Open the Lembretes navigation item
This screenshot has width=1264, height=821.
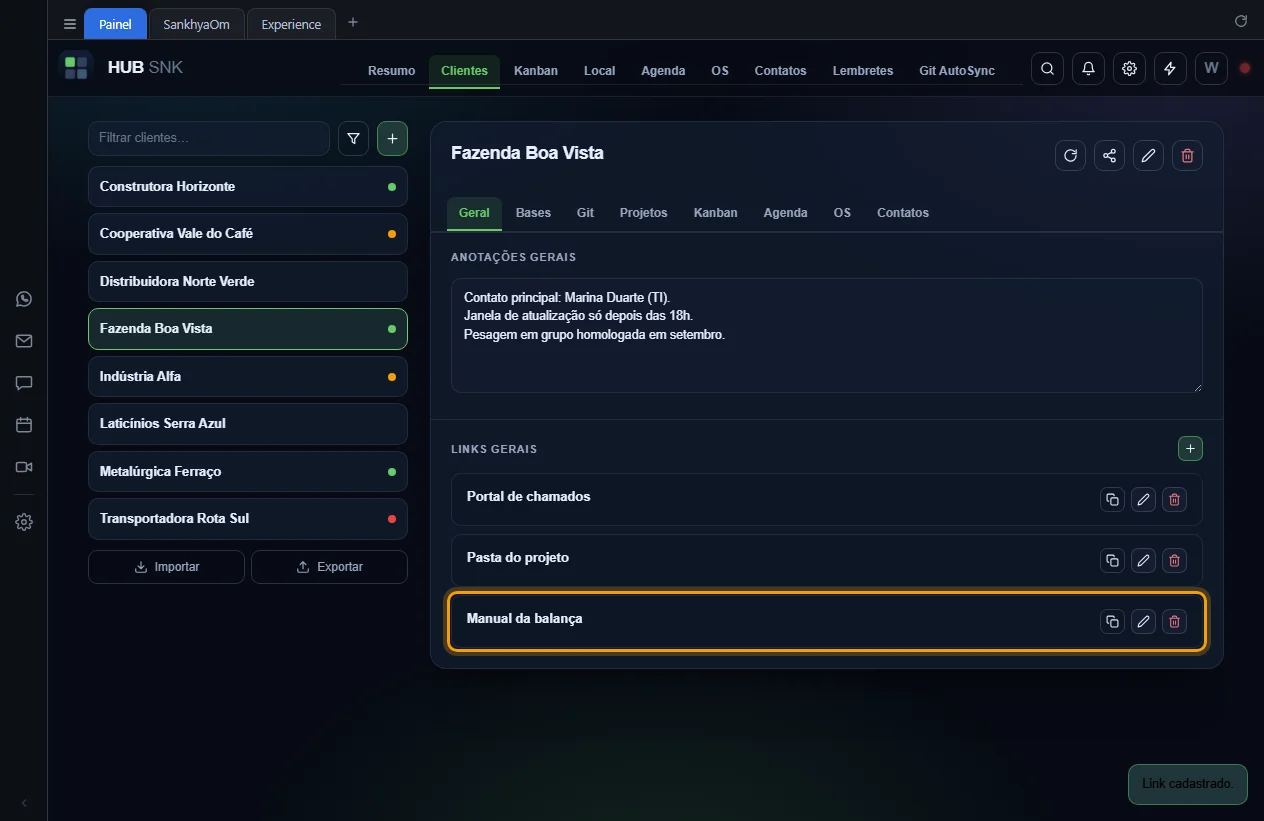point(863,70)
